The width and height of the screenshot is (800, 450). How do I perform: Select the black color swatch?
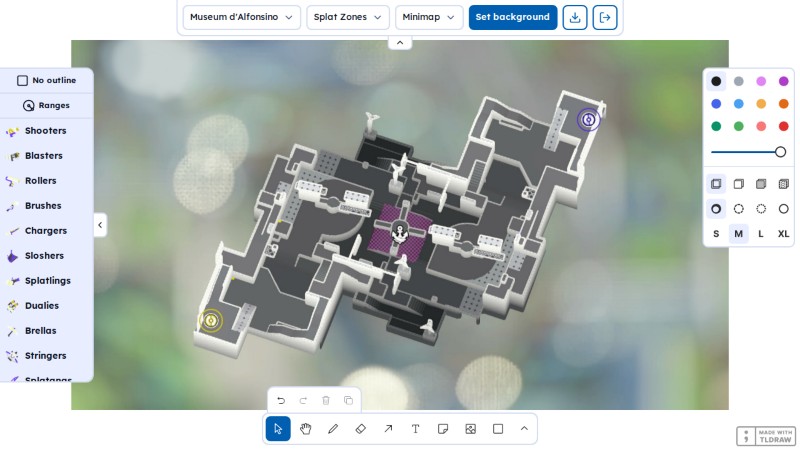(716, 81)
